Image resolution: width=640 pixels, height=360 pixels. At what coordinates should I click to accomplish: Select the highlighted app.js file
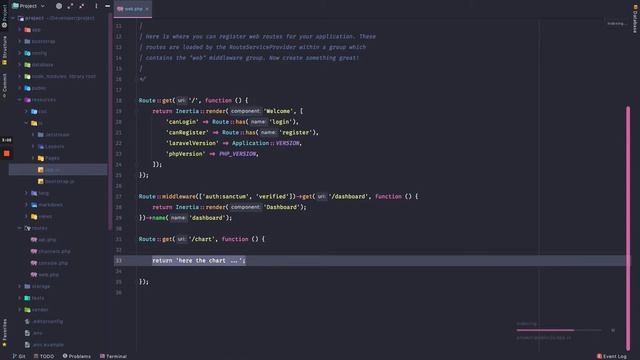58,170
